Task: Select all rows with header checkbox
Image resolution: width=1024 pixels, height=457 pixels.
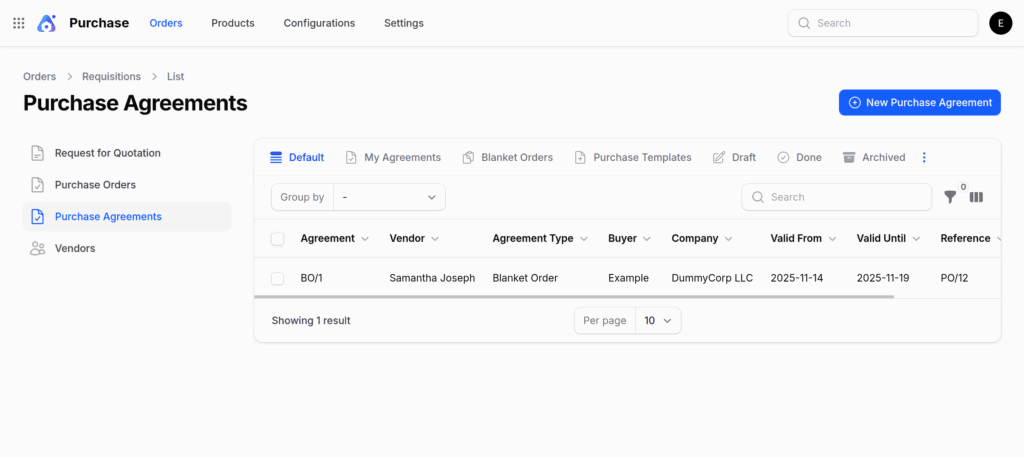Action: click(x=278, y=239)
